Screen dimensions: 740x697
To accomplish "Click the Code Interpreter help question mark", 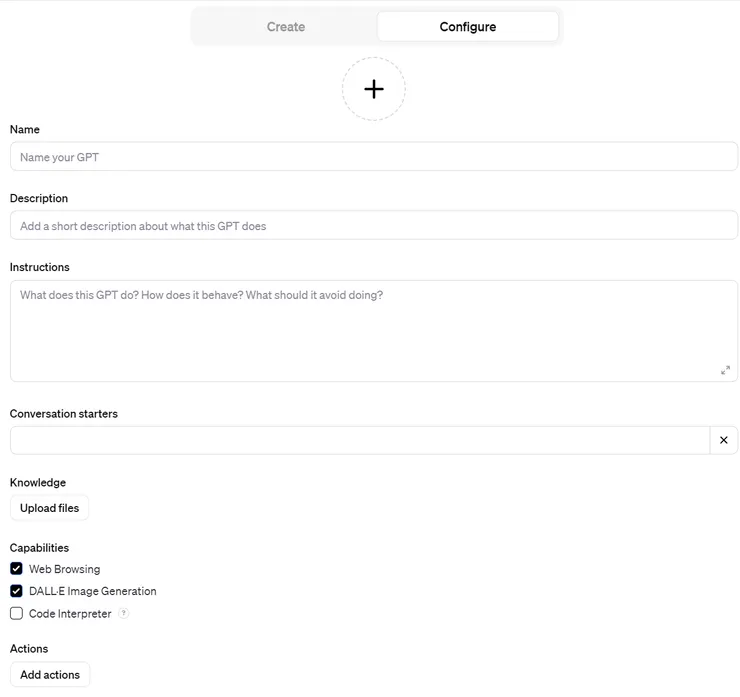I will point(124,614).
